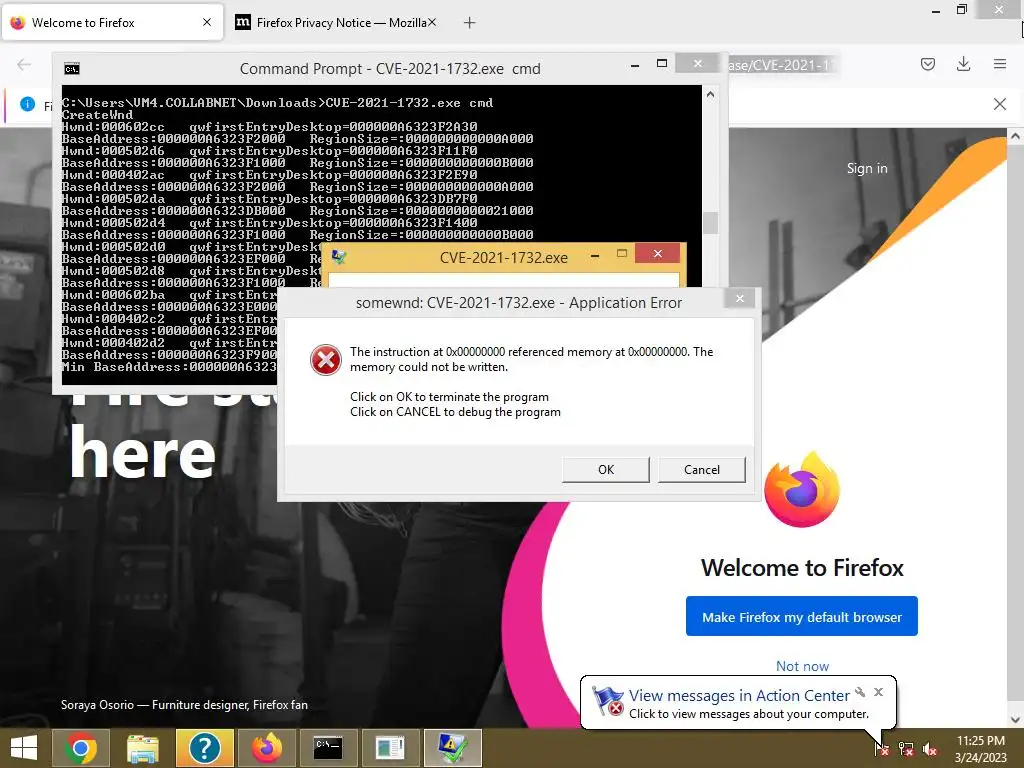1024x768 pixels.
Task: Click View messages in Action Center balloon
Action: click(739, 696)
